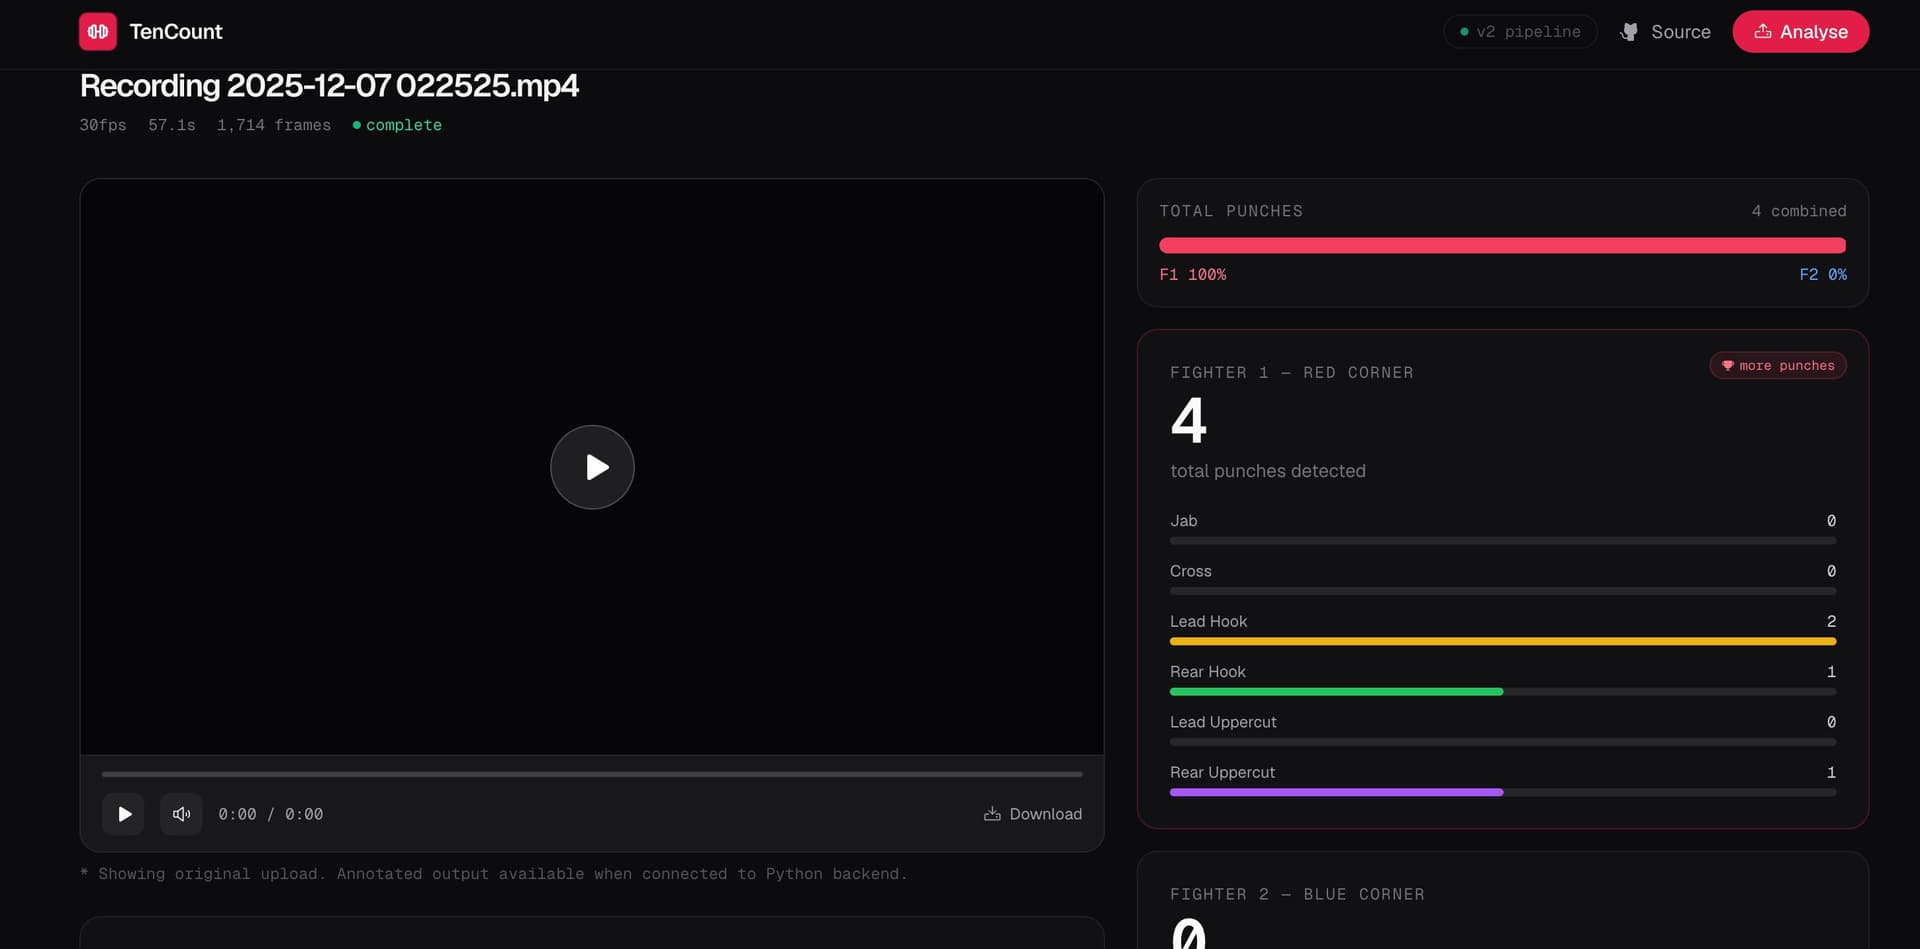Viewport: 1920px width, 949px height.
Task: Click the Rear Uppercut label
Action: (1222, 772)
